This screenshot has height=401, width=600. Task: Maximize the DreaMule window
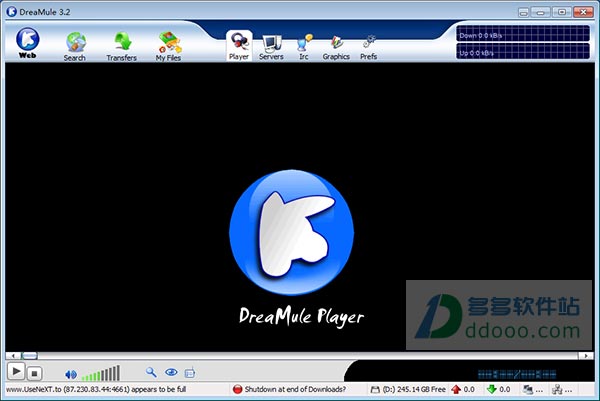561,12
